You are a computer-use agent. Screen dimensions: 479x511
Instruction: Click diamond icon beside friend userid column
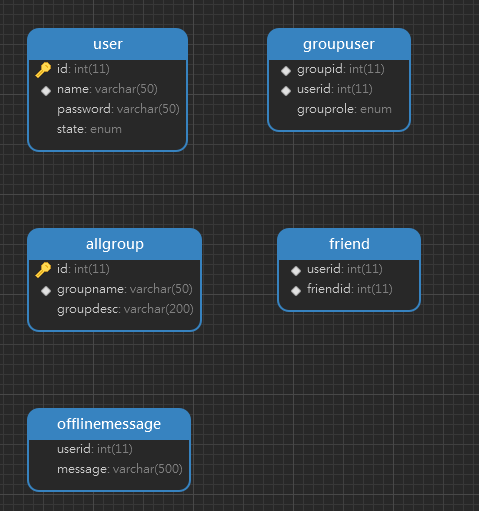point(296,270)
